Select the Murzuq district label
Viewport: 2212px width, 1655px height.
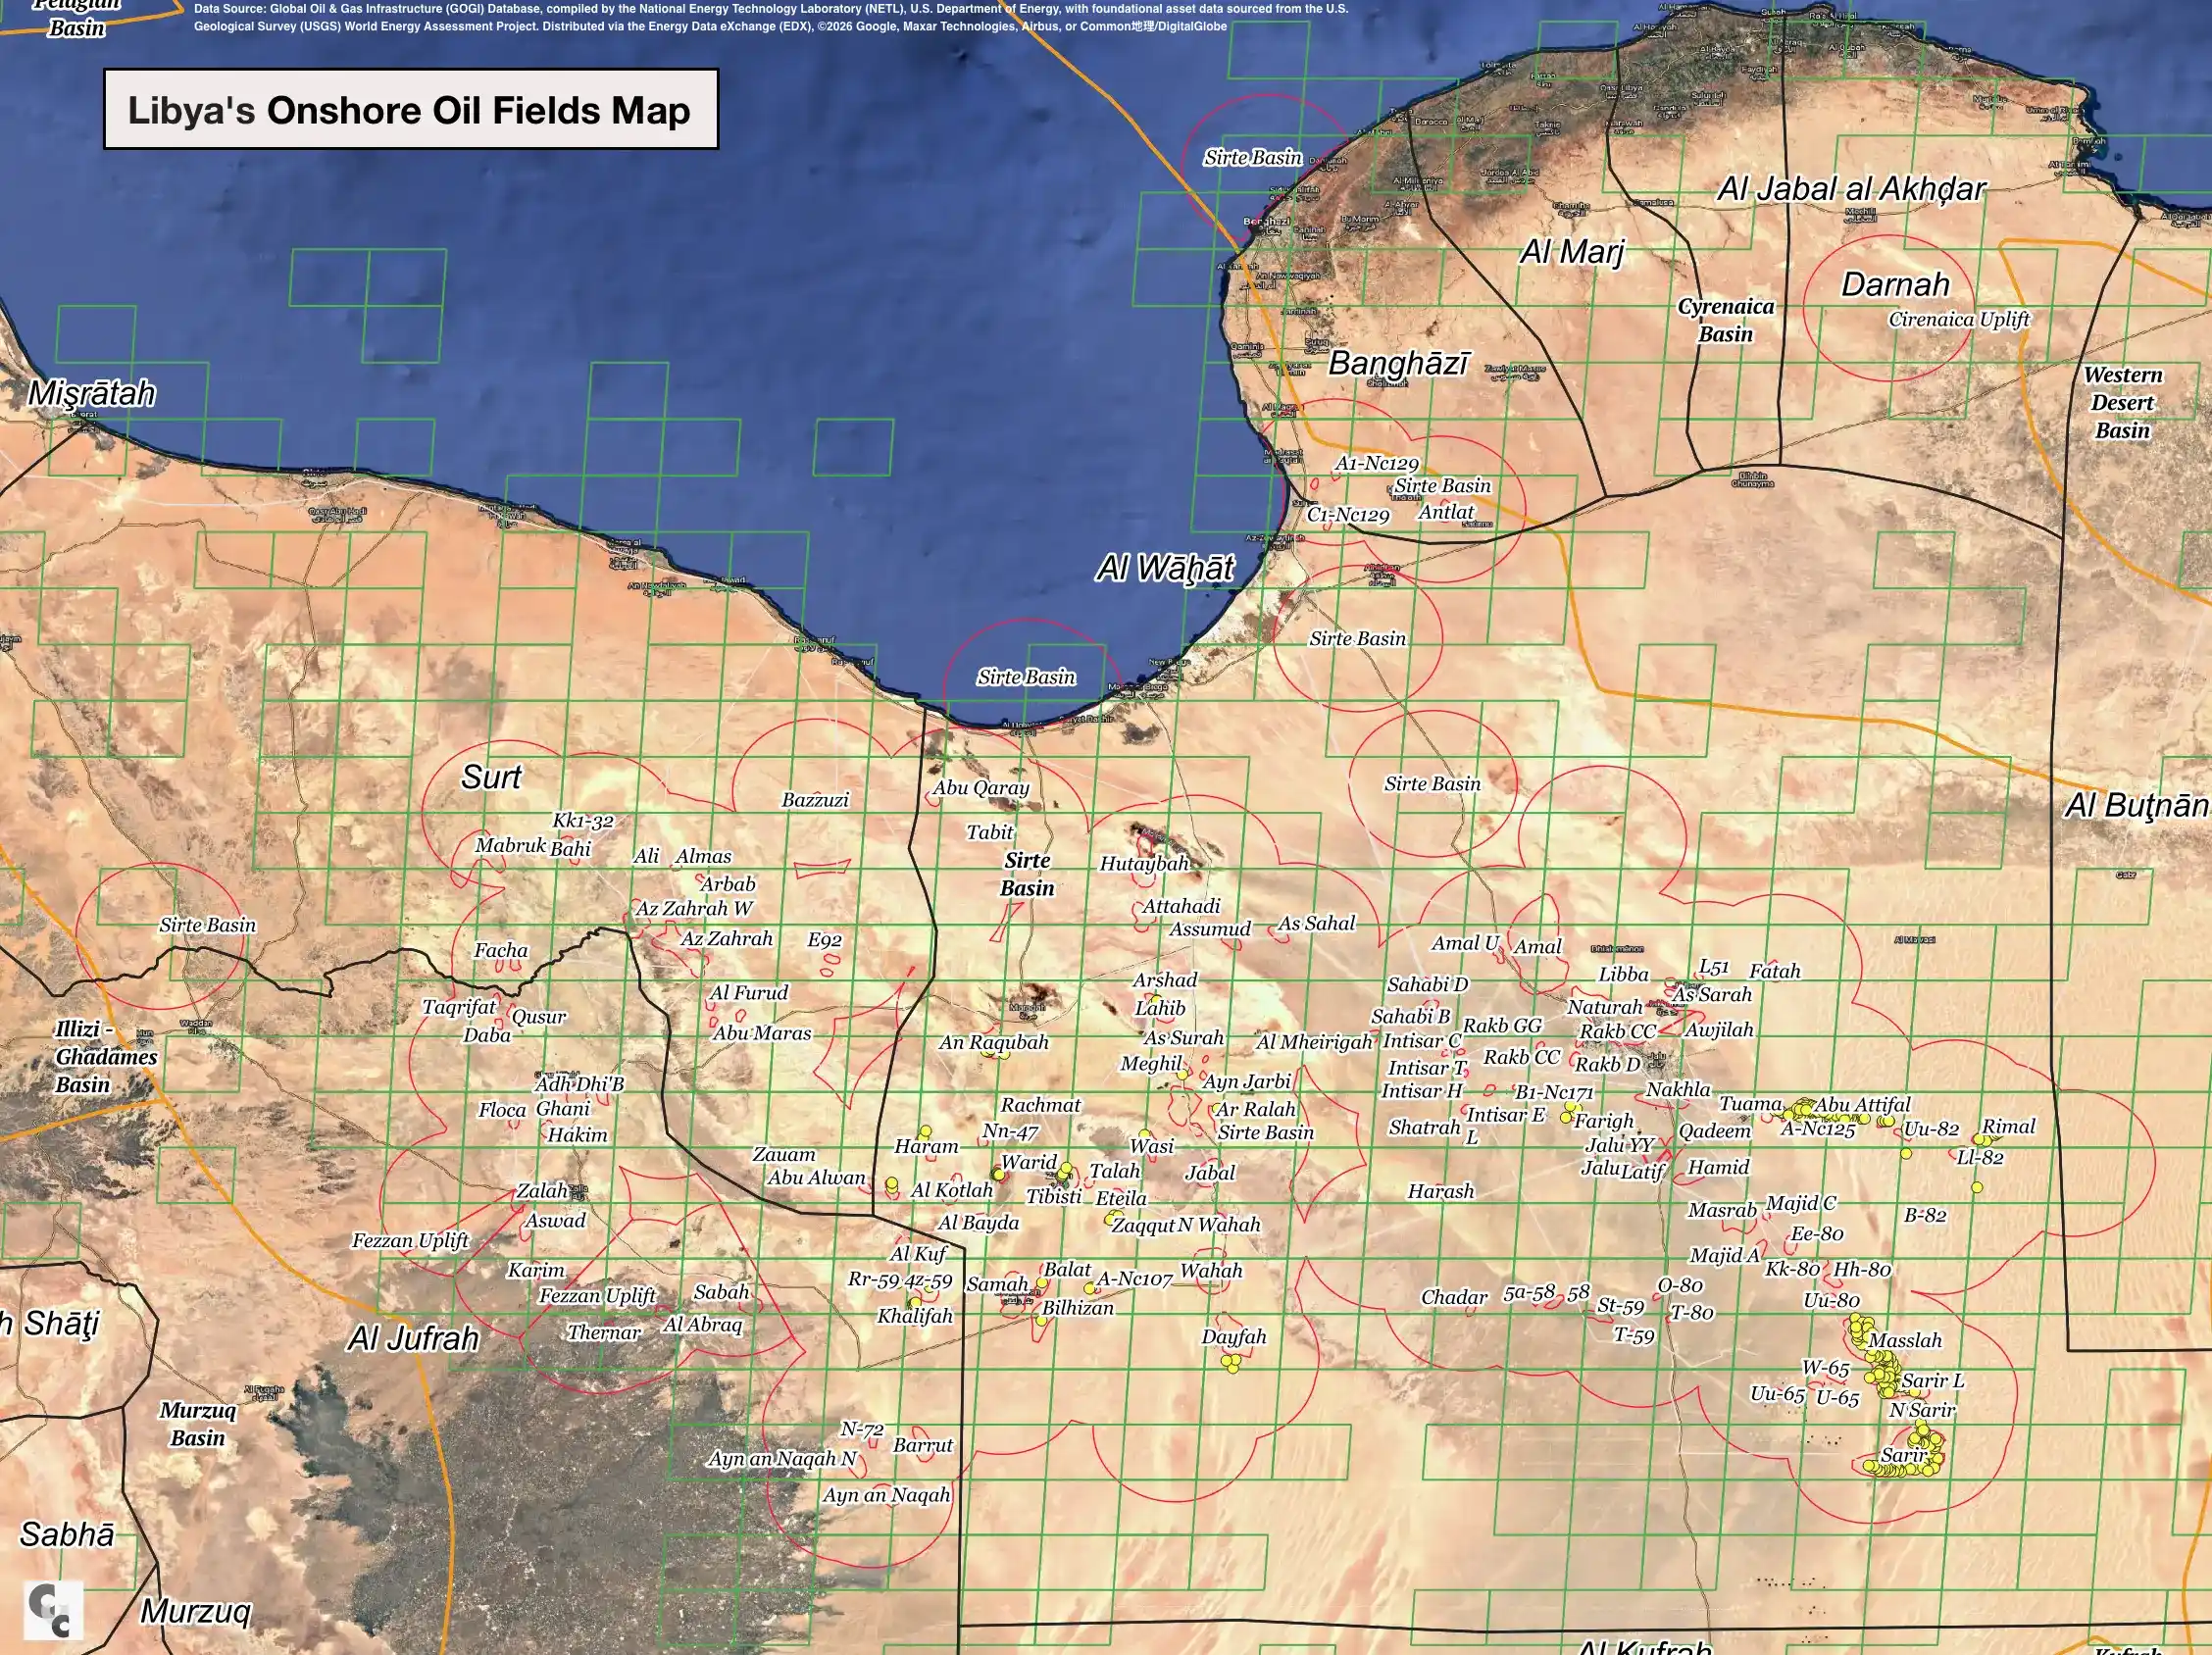point(196,1611)
